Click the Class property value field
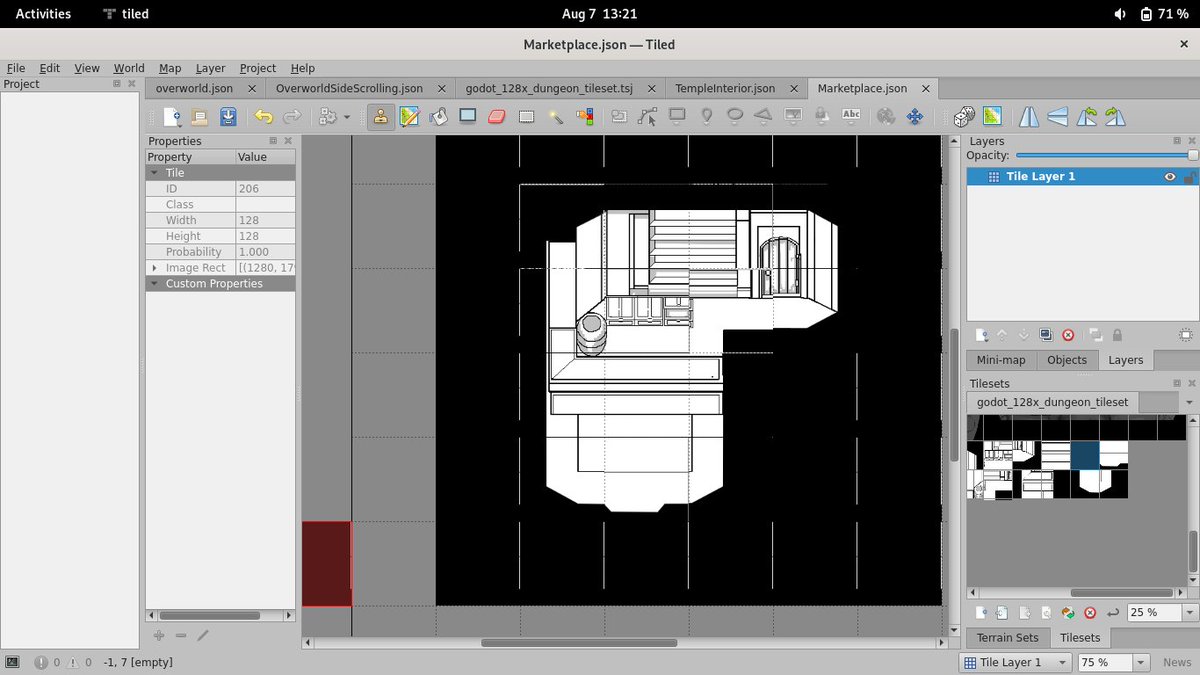The height and width of the screenshot is (675, 1200). [x=265, y=204]
